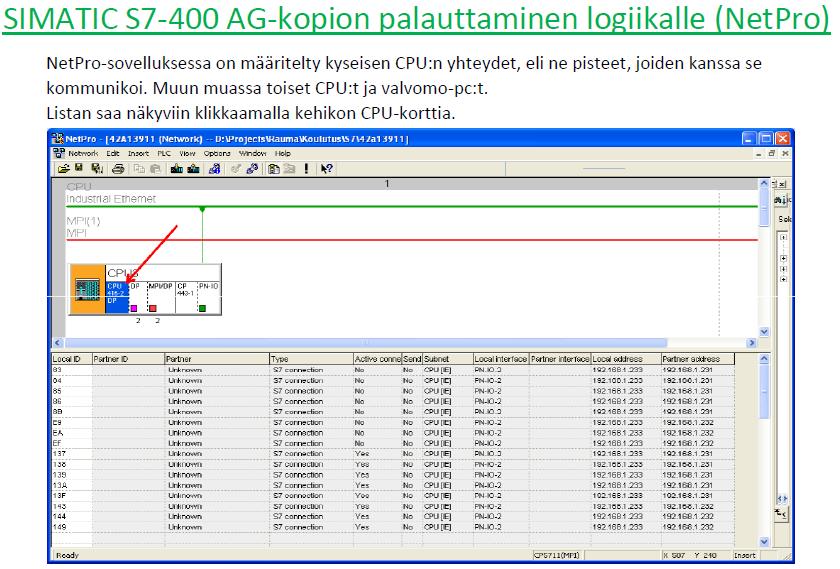Screen dimensions: 840x569
Task: Click the Copy toolbar icon
Action: [139, 169]
